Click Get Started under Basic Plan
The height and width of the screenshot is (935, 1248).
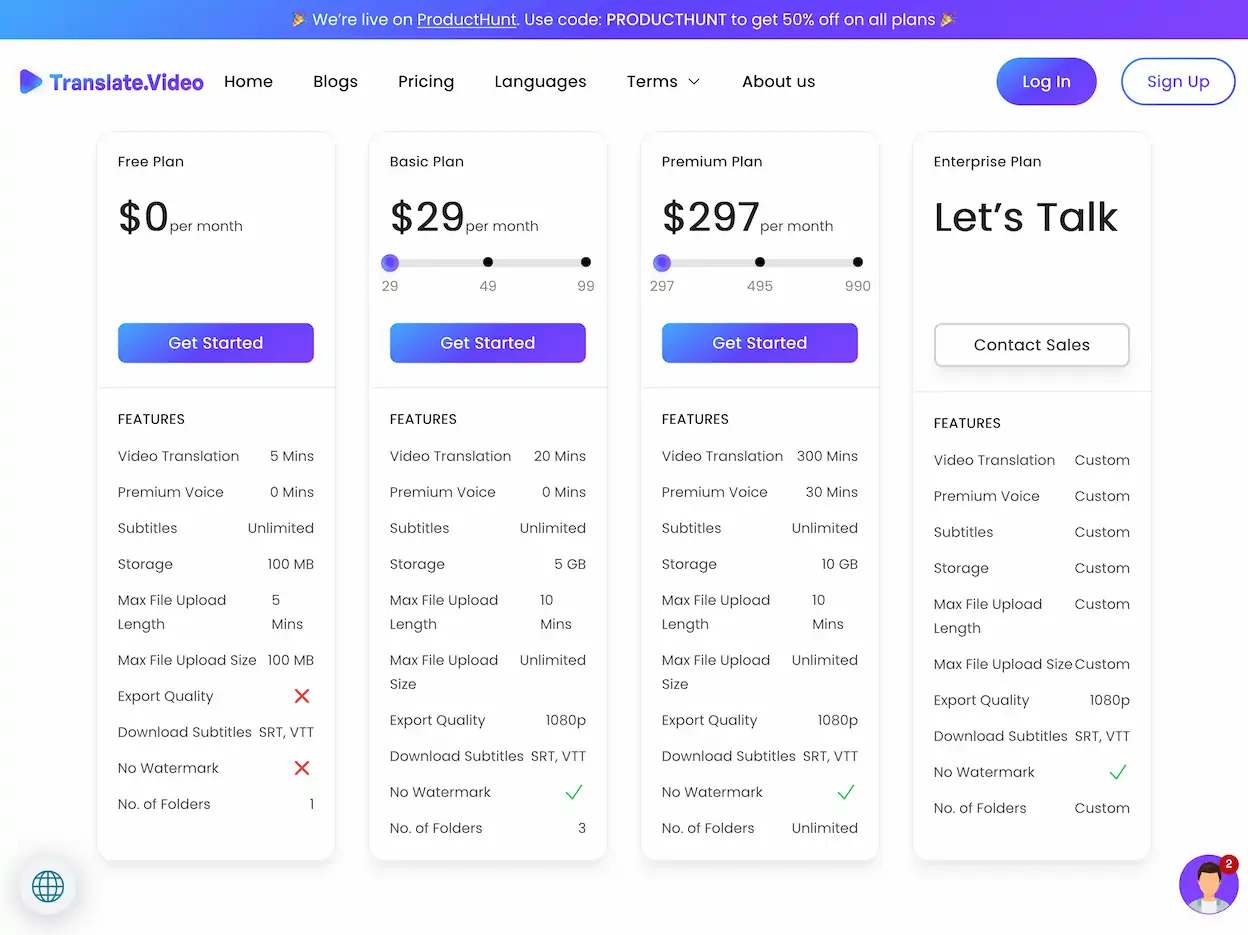coord(487,342)
